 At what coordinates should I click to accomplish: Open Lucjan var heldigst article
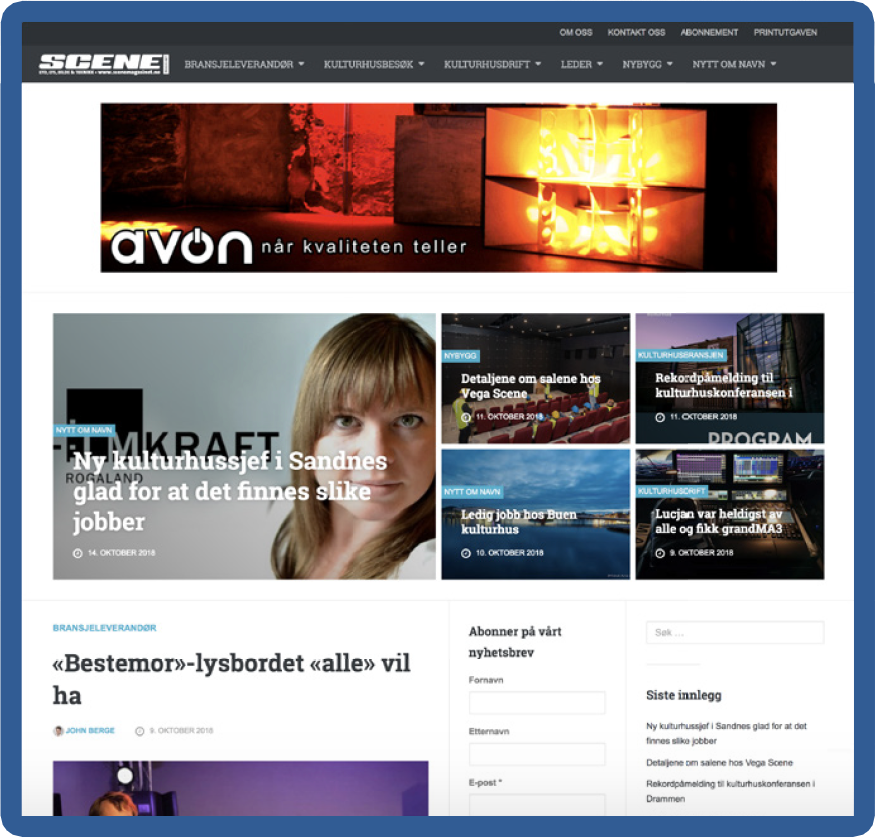point(718,521)
